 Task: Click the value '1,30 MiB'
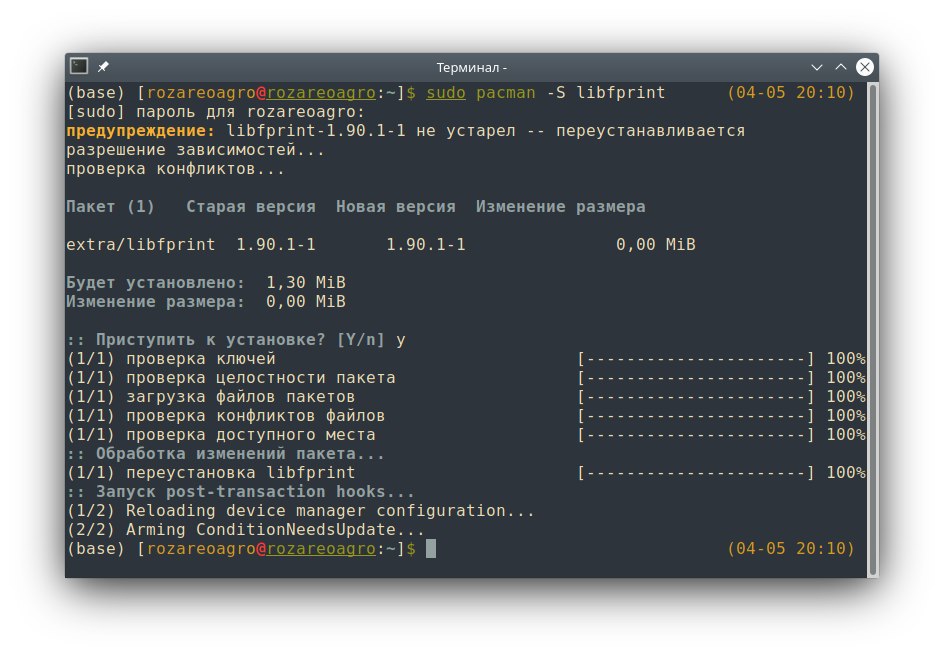(x=306, y=282)
